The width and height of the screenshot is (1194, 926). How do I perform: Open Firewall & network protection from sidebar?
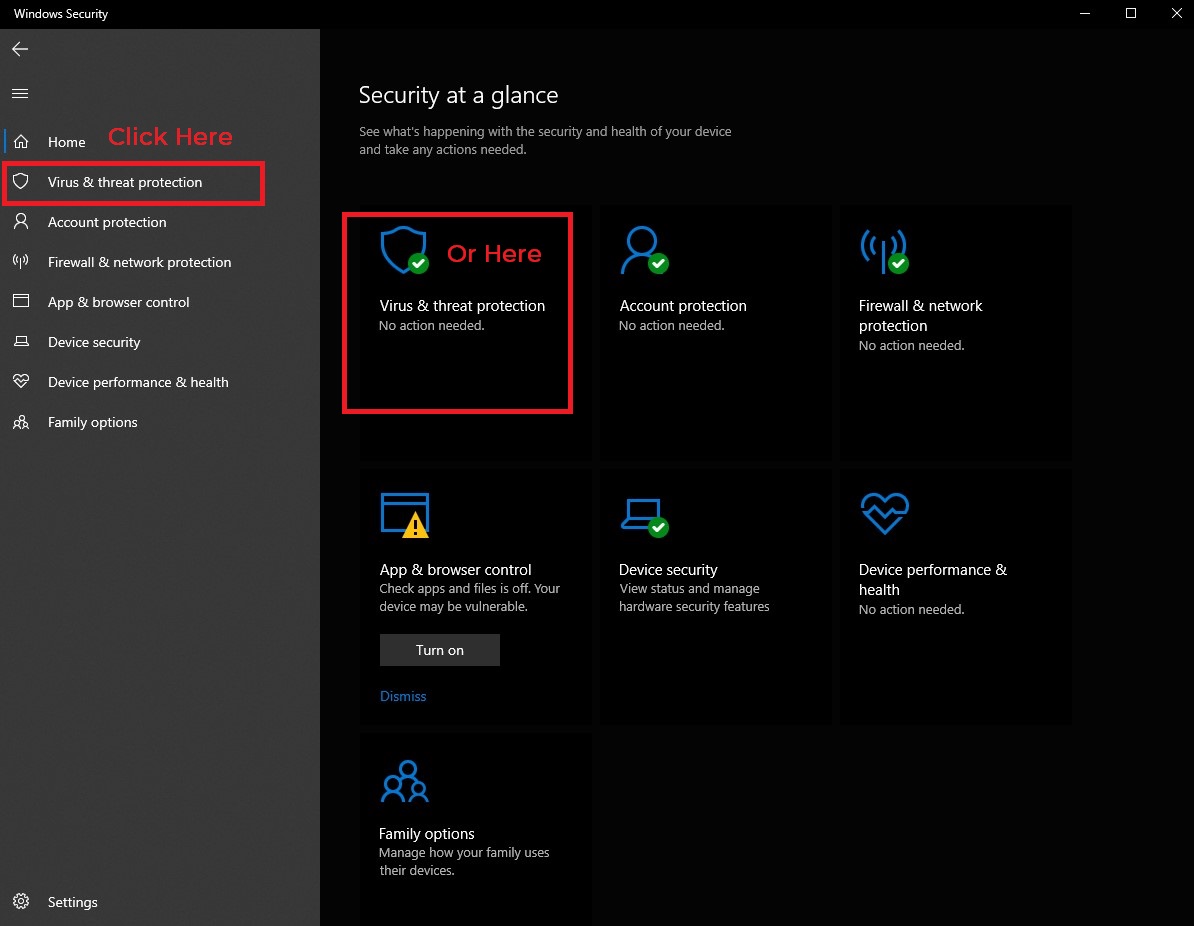[139, 262]
